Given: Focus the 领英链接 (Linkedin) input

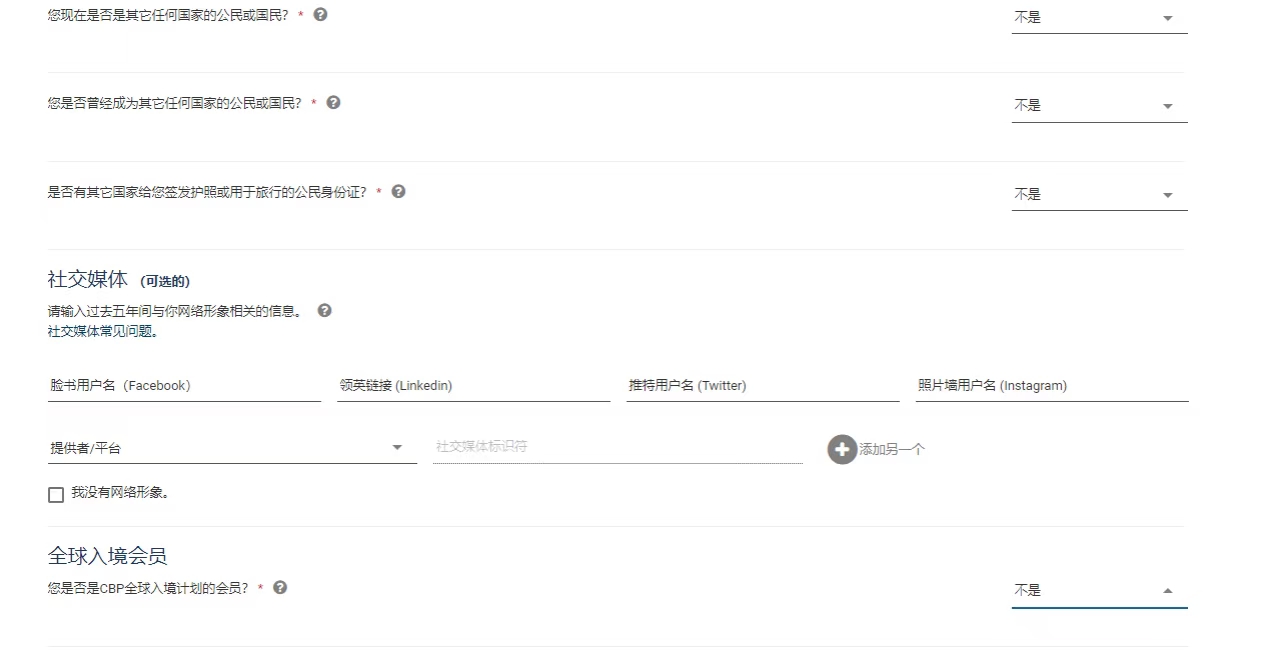Looking at the screenshot, I should (x=473, y=386).
